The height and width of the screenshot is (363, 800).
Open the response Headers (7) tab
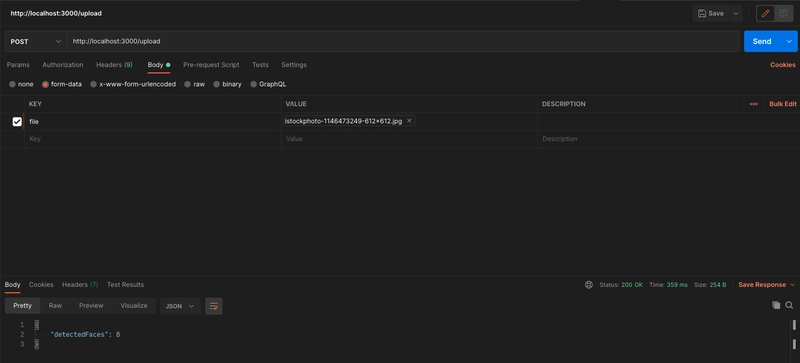80,284
